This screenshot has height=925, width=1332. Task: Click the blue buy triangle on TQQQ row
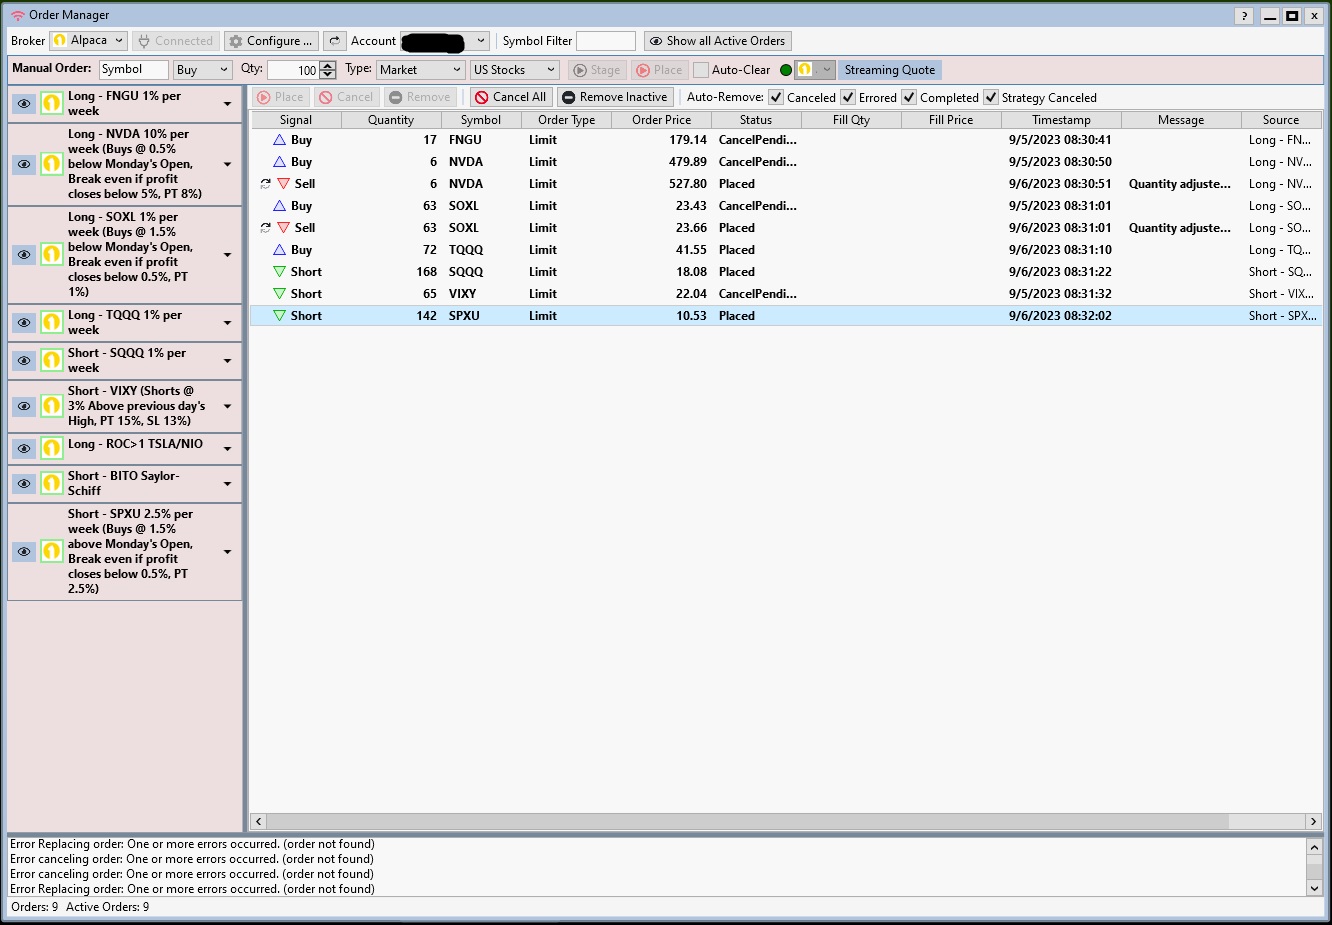click(x=280, y=250)
